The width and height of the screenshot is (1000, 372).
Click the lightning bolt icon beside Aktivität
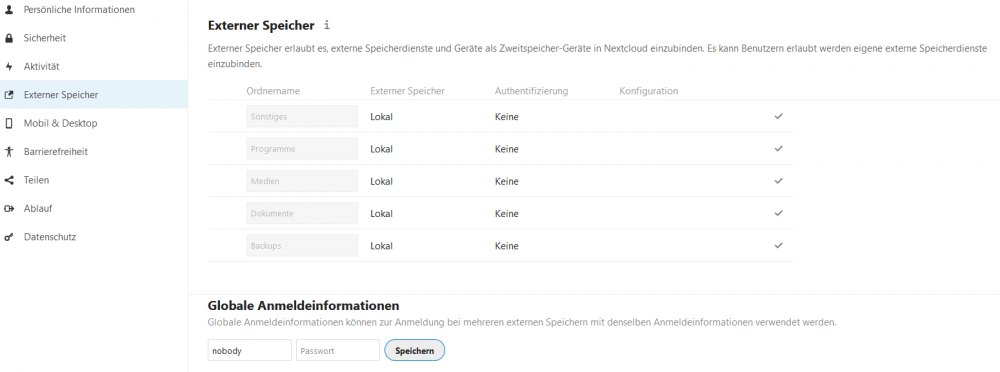pos(9,66)
